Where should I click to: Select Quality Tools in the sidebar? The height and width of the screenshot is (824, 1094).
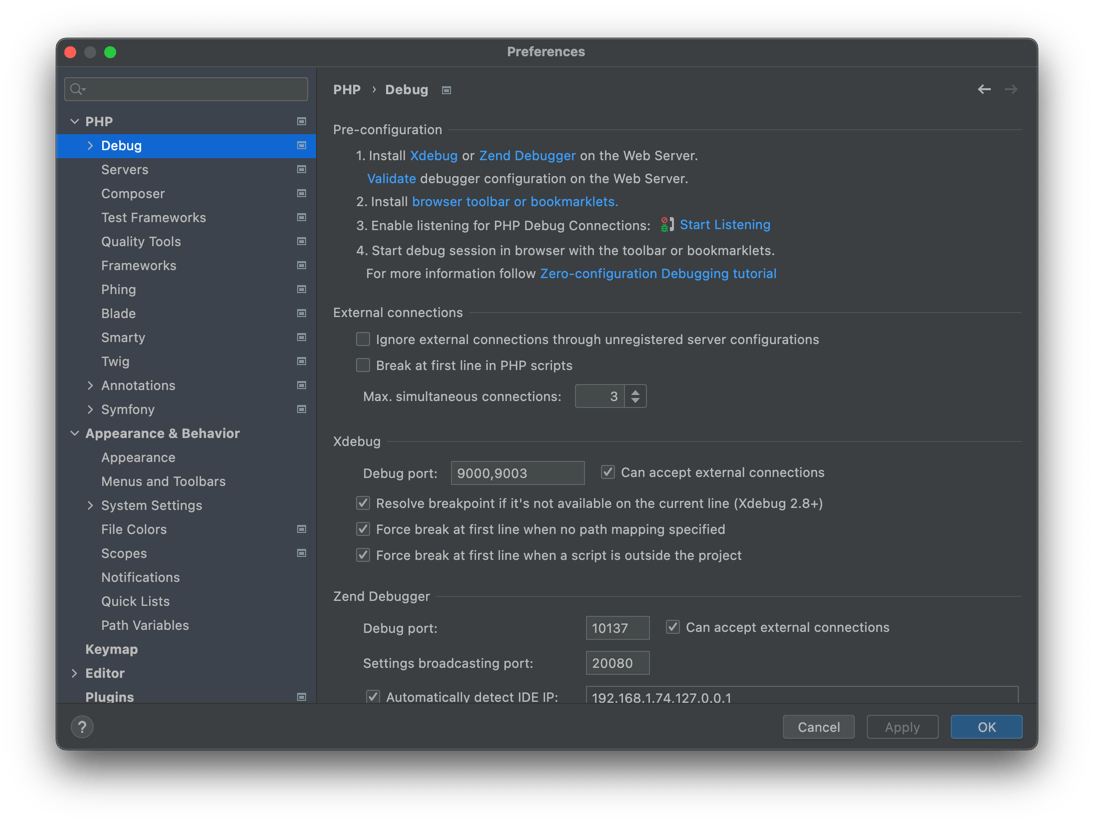(140, 241)
